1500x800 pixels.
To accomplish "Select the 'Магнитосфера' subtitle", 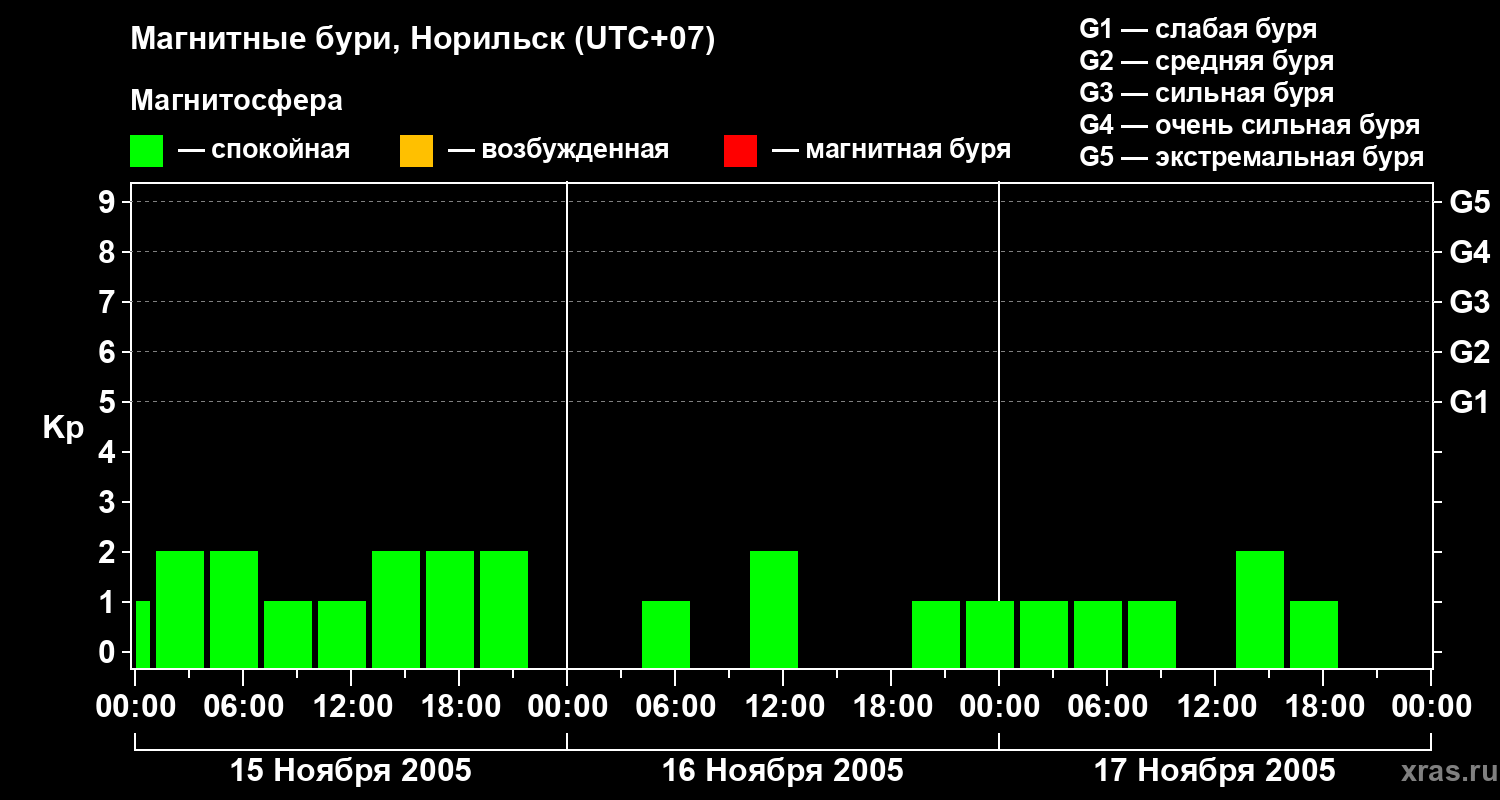I will (237, 101).
